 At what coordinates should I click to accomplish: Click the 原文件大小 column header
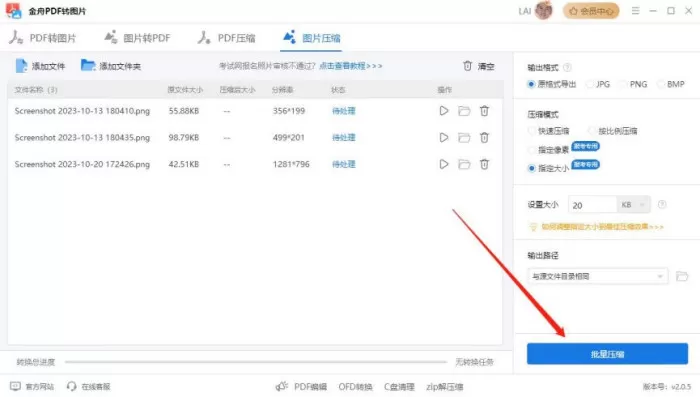point(185,90)
